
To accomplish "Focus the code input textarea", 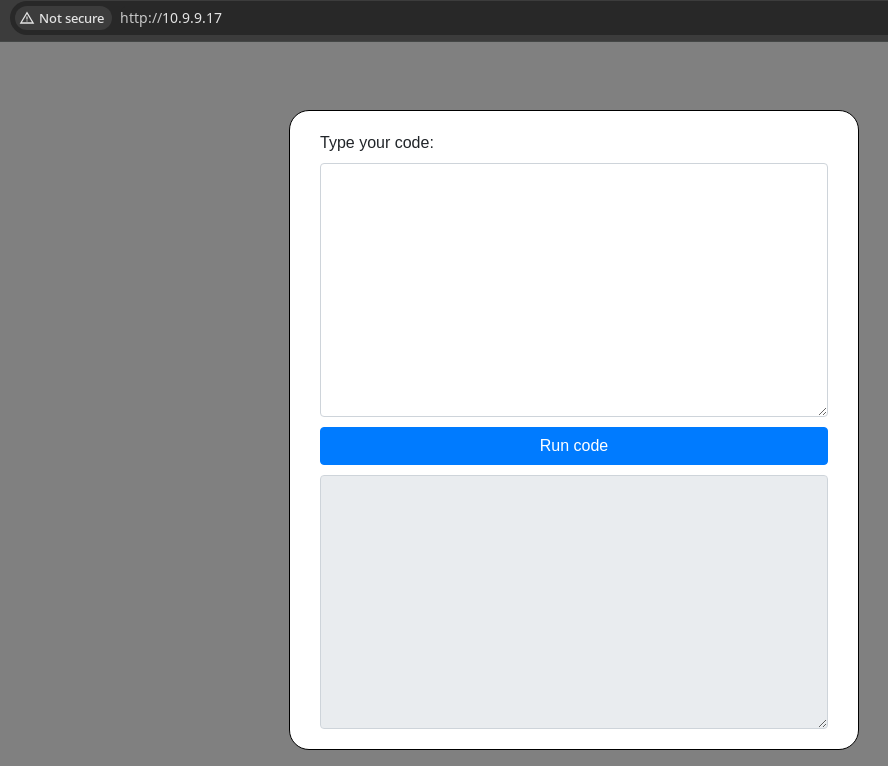I will (x=574, y=290).
